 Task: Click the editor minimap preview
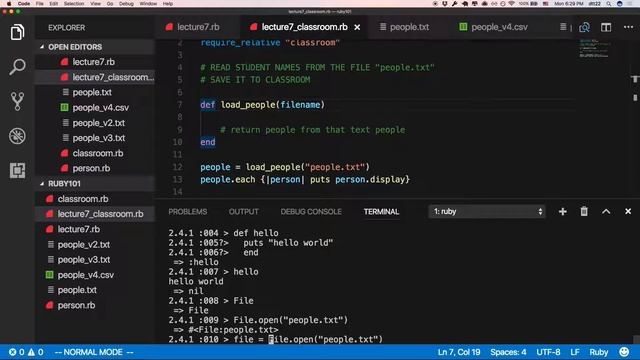(x=594, y=48)
